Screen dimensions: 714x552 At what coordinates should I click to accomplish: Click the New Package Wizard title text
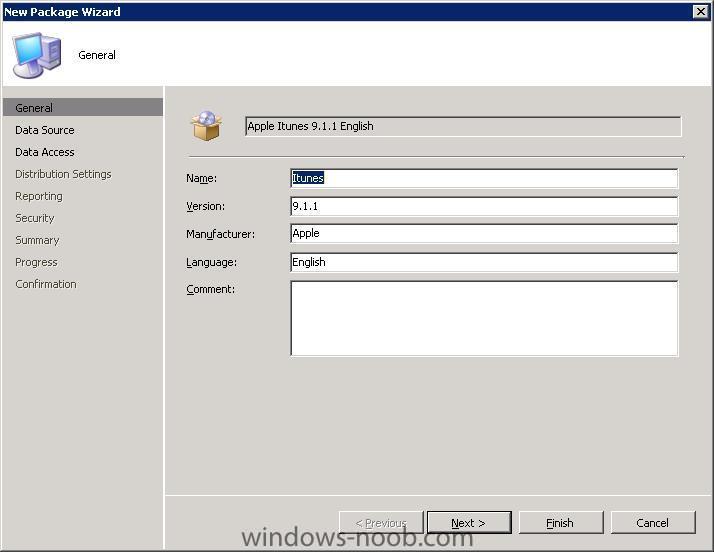click(x=62, y=12)
